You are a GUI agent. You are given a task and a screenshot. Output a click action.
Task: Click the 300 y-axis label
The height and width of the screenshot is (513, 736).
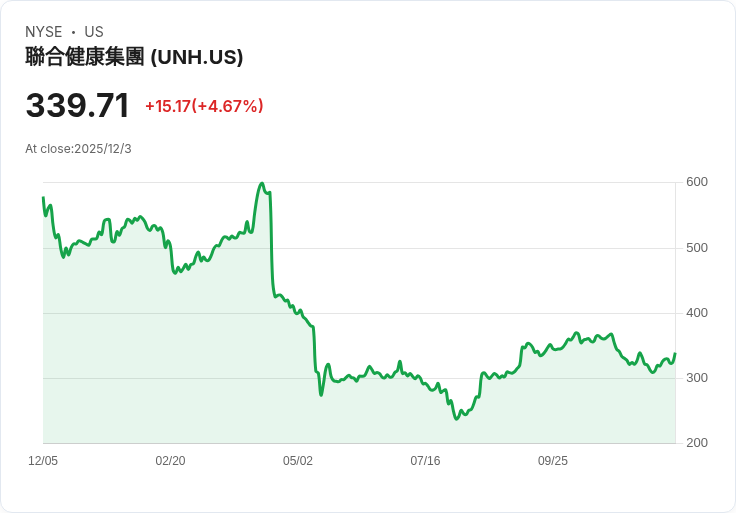(x=697, y=378)
